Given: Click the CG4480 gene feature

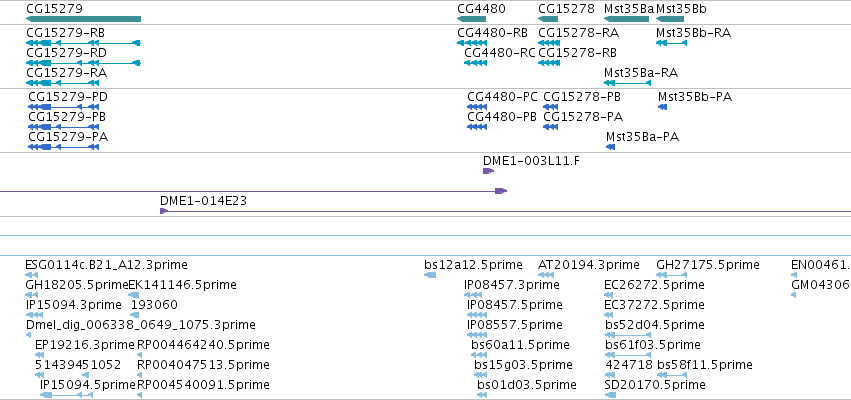Looking at the screenshot, I should (x=471, y=20).
